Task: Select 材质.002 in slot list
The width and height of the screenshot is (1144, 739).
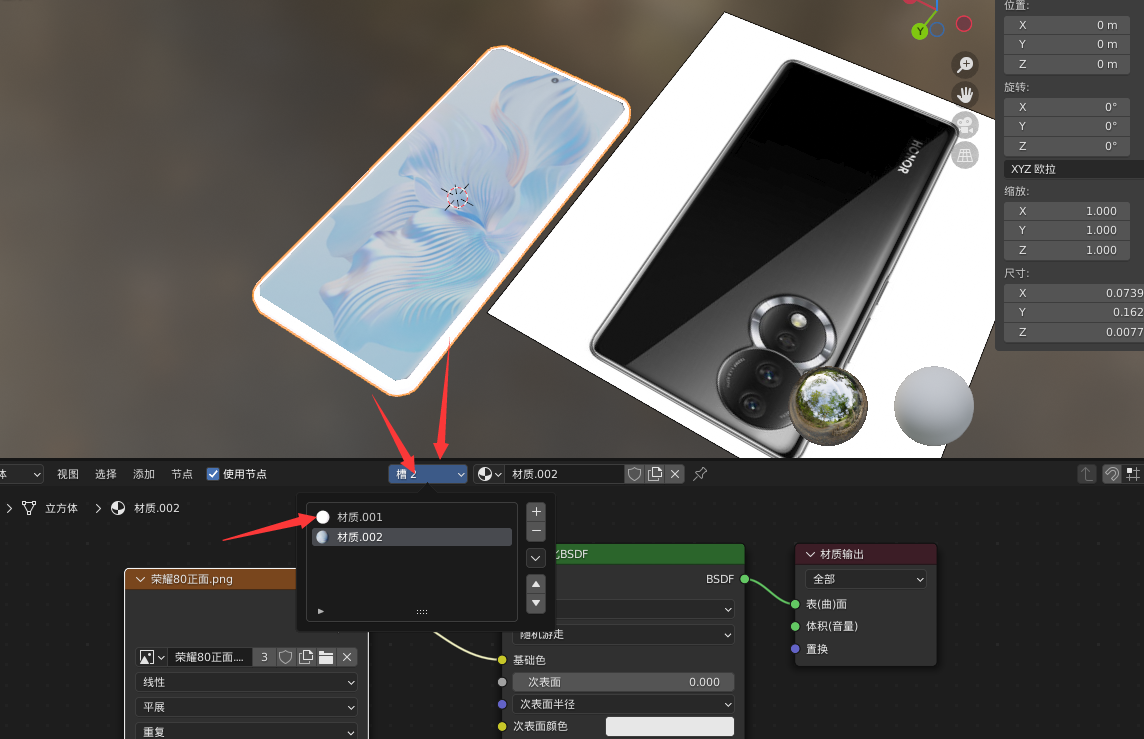Action: click(x=412, y=537)
